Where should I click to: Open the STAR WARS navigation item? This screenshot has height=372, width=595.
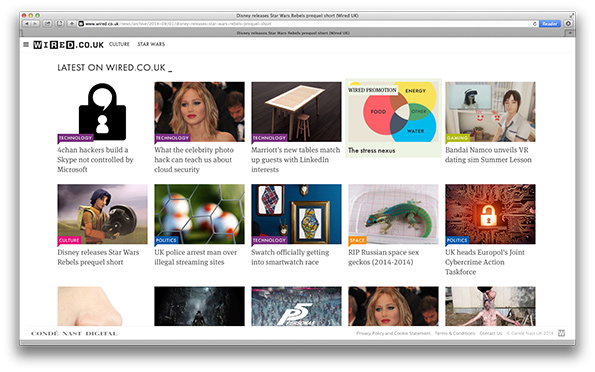[x=151, y=44]
